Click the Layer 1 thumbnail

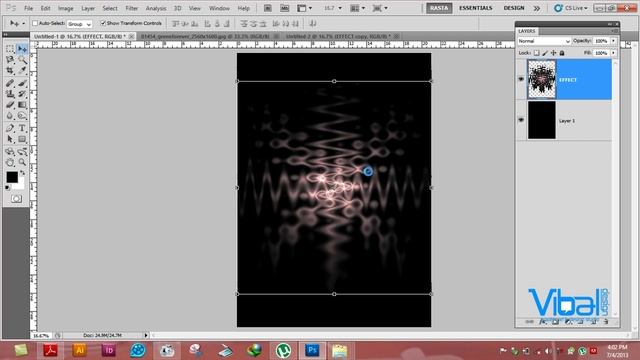542,120
